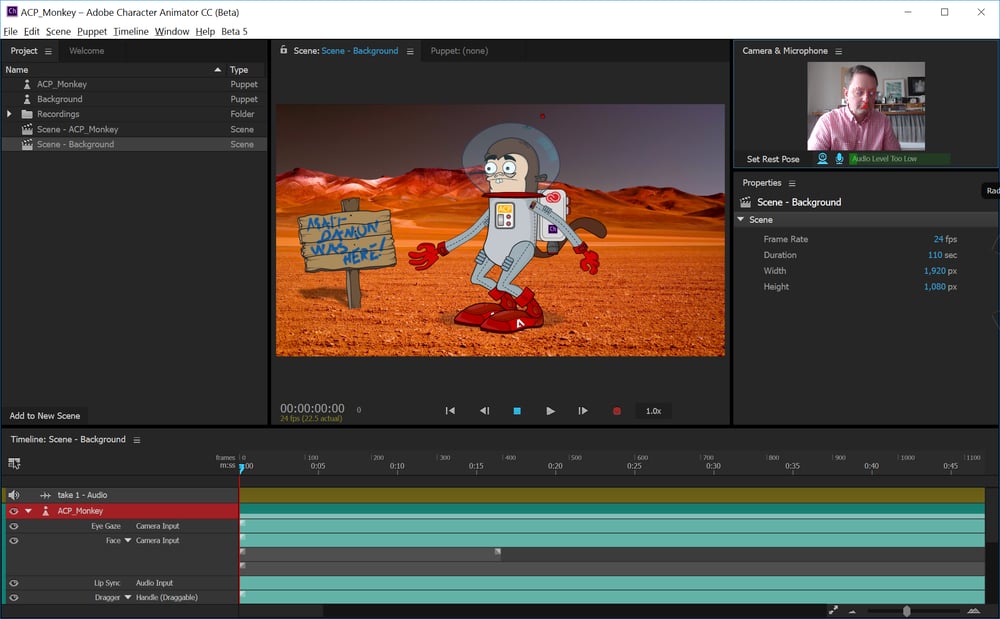Click the red Record button
Viewport: 1000px width, 619px height.
[617, 411]
